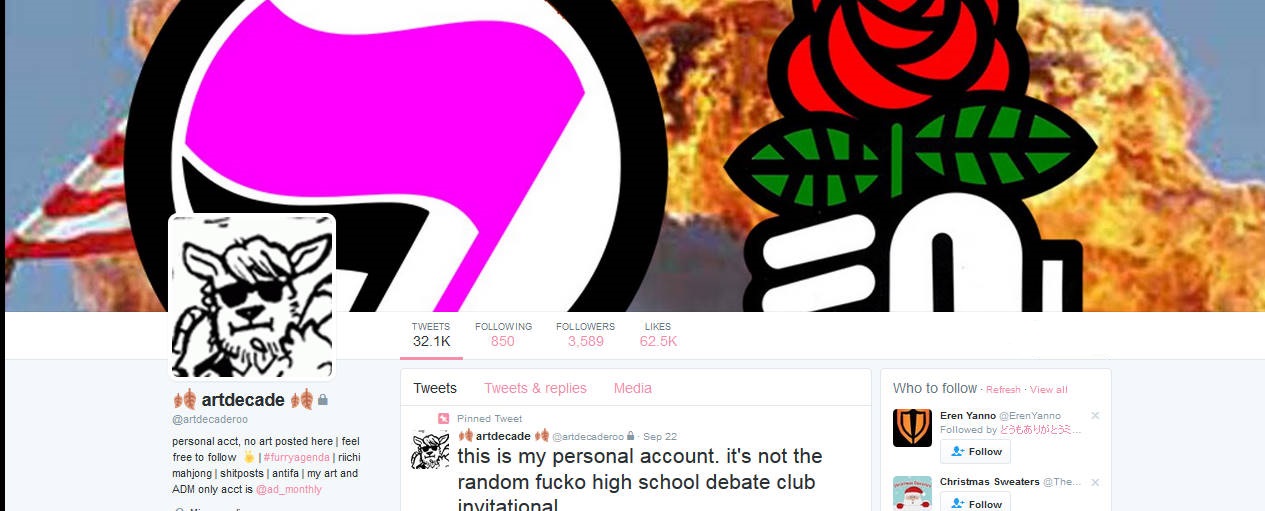Switch to the Tweets tab

[435, 388]
